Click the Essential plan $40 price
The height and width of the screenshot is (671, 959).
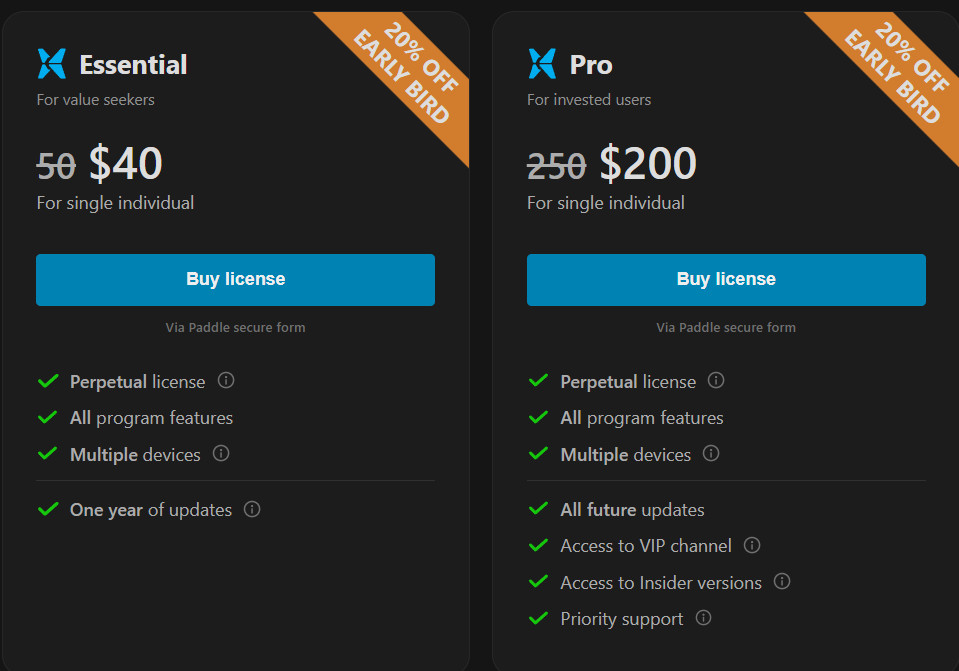(125, 164)
